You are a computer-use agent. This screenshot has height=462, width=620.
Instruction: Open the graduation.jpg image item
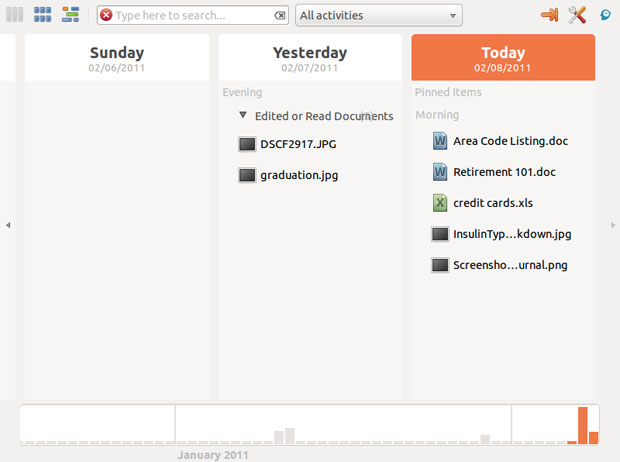(298, 175)
